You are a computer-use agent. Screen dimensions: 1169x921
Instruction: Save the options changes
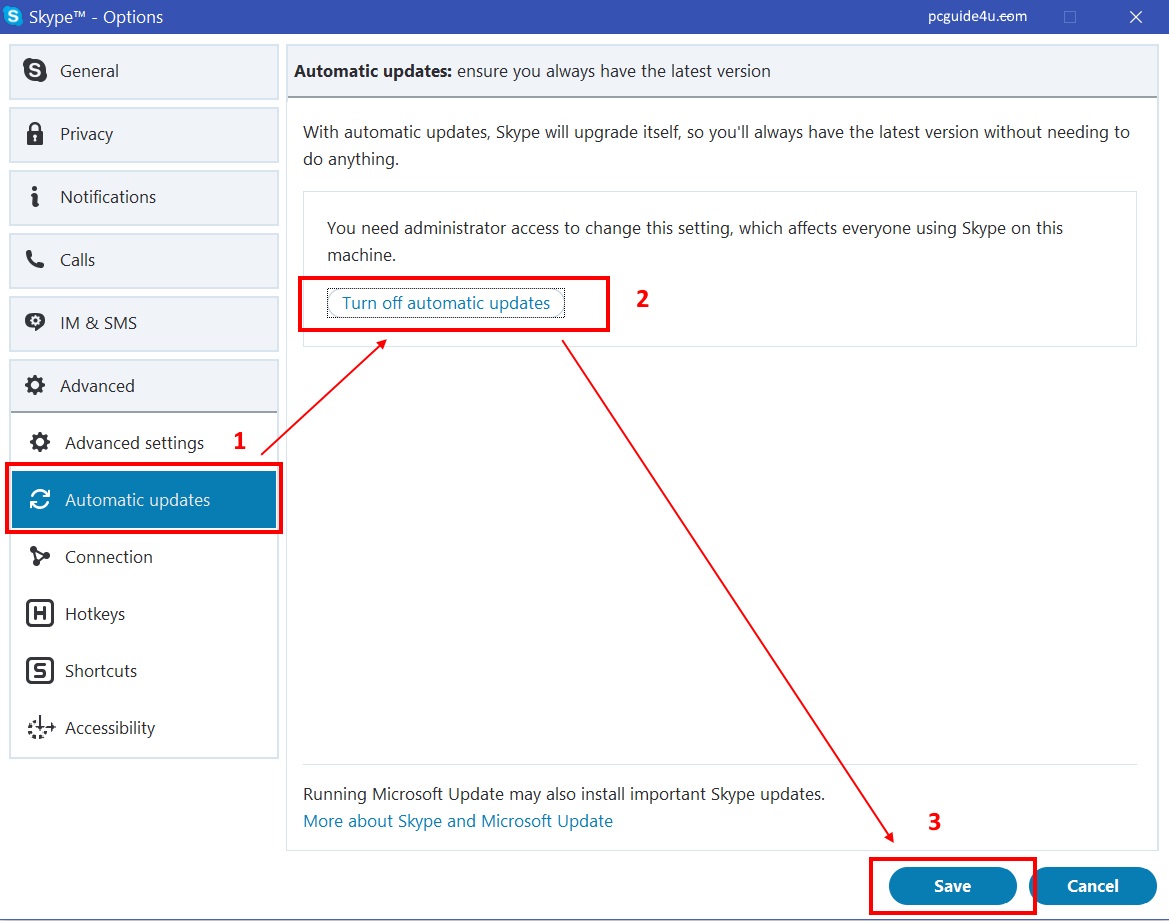(x=952, y=886)
